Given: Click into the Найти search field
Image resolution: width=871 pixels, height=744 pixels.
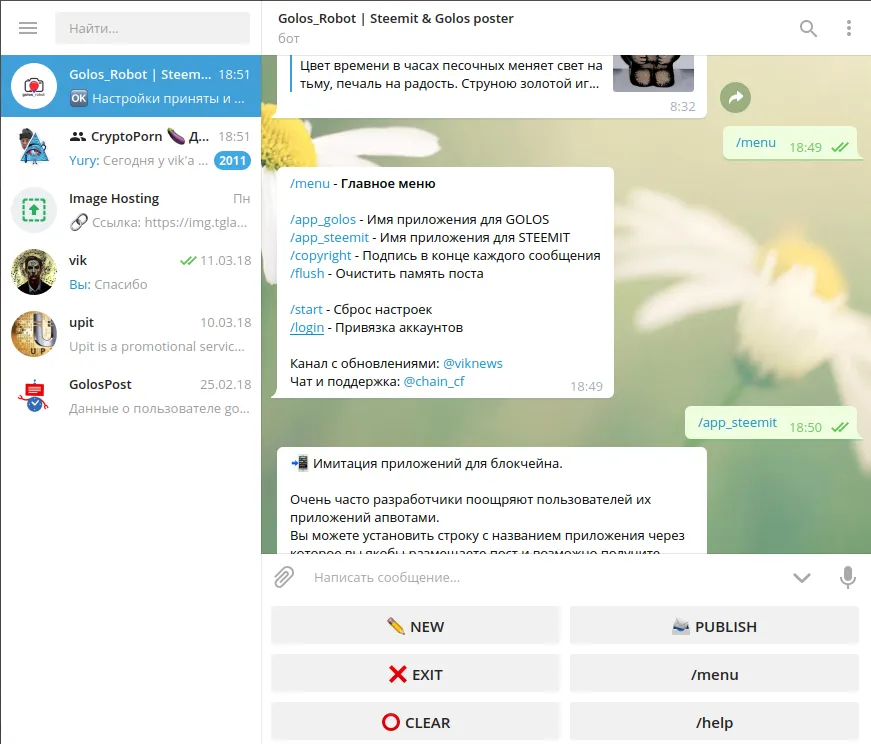Looking at the screenshot, I should pyautogui.click(x=152, y=28).
